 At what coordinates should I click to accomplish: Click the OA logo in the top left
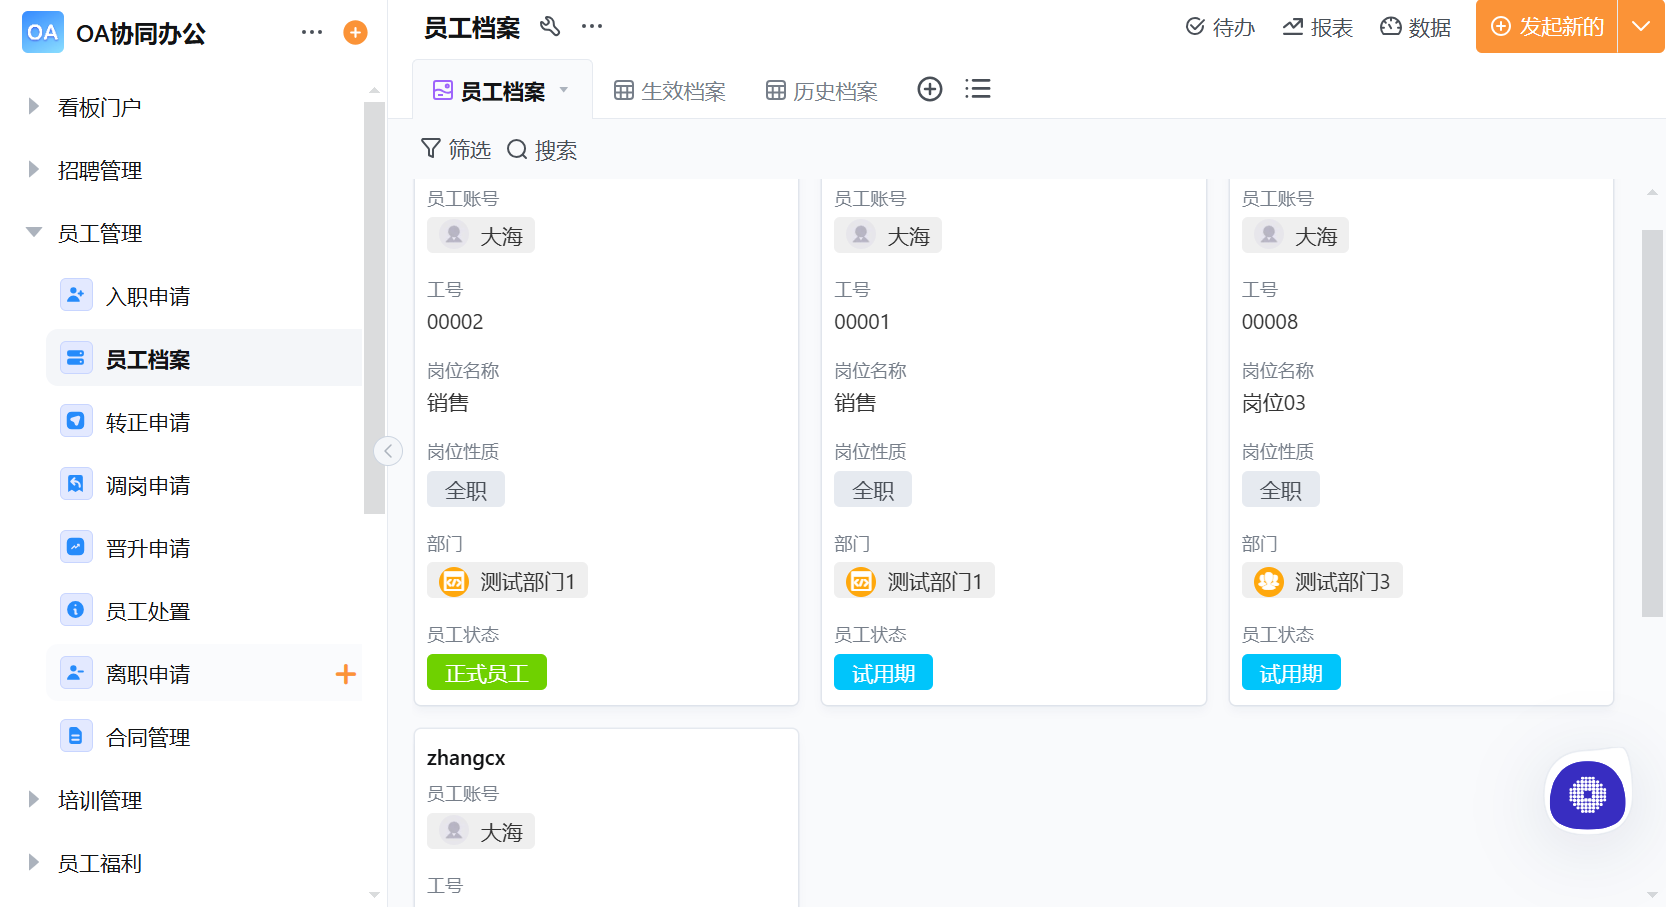coord(42,32)
